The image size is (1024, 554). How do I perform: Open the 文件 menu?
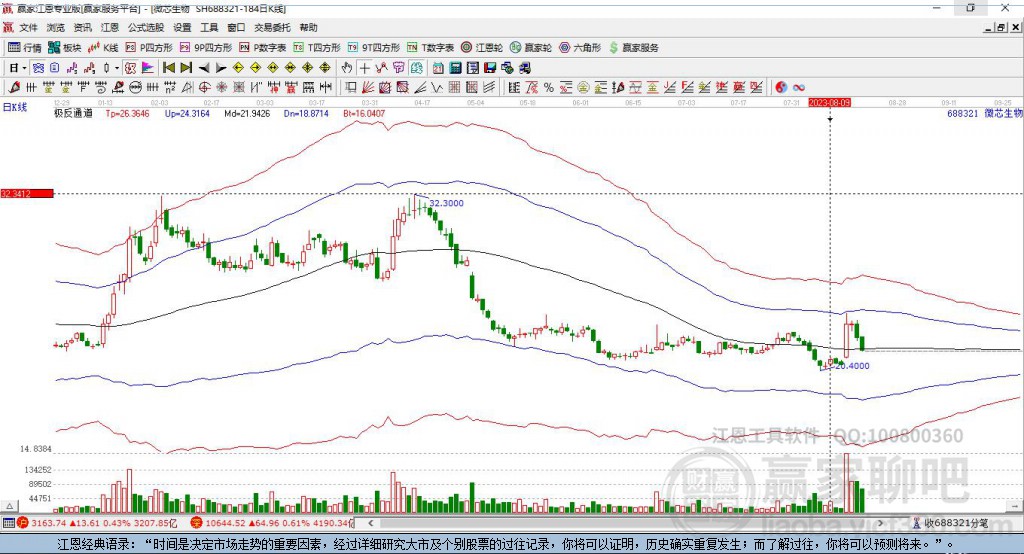click(x=28, y=27)
